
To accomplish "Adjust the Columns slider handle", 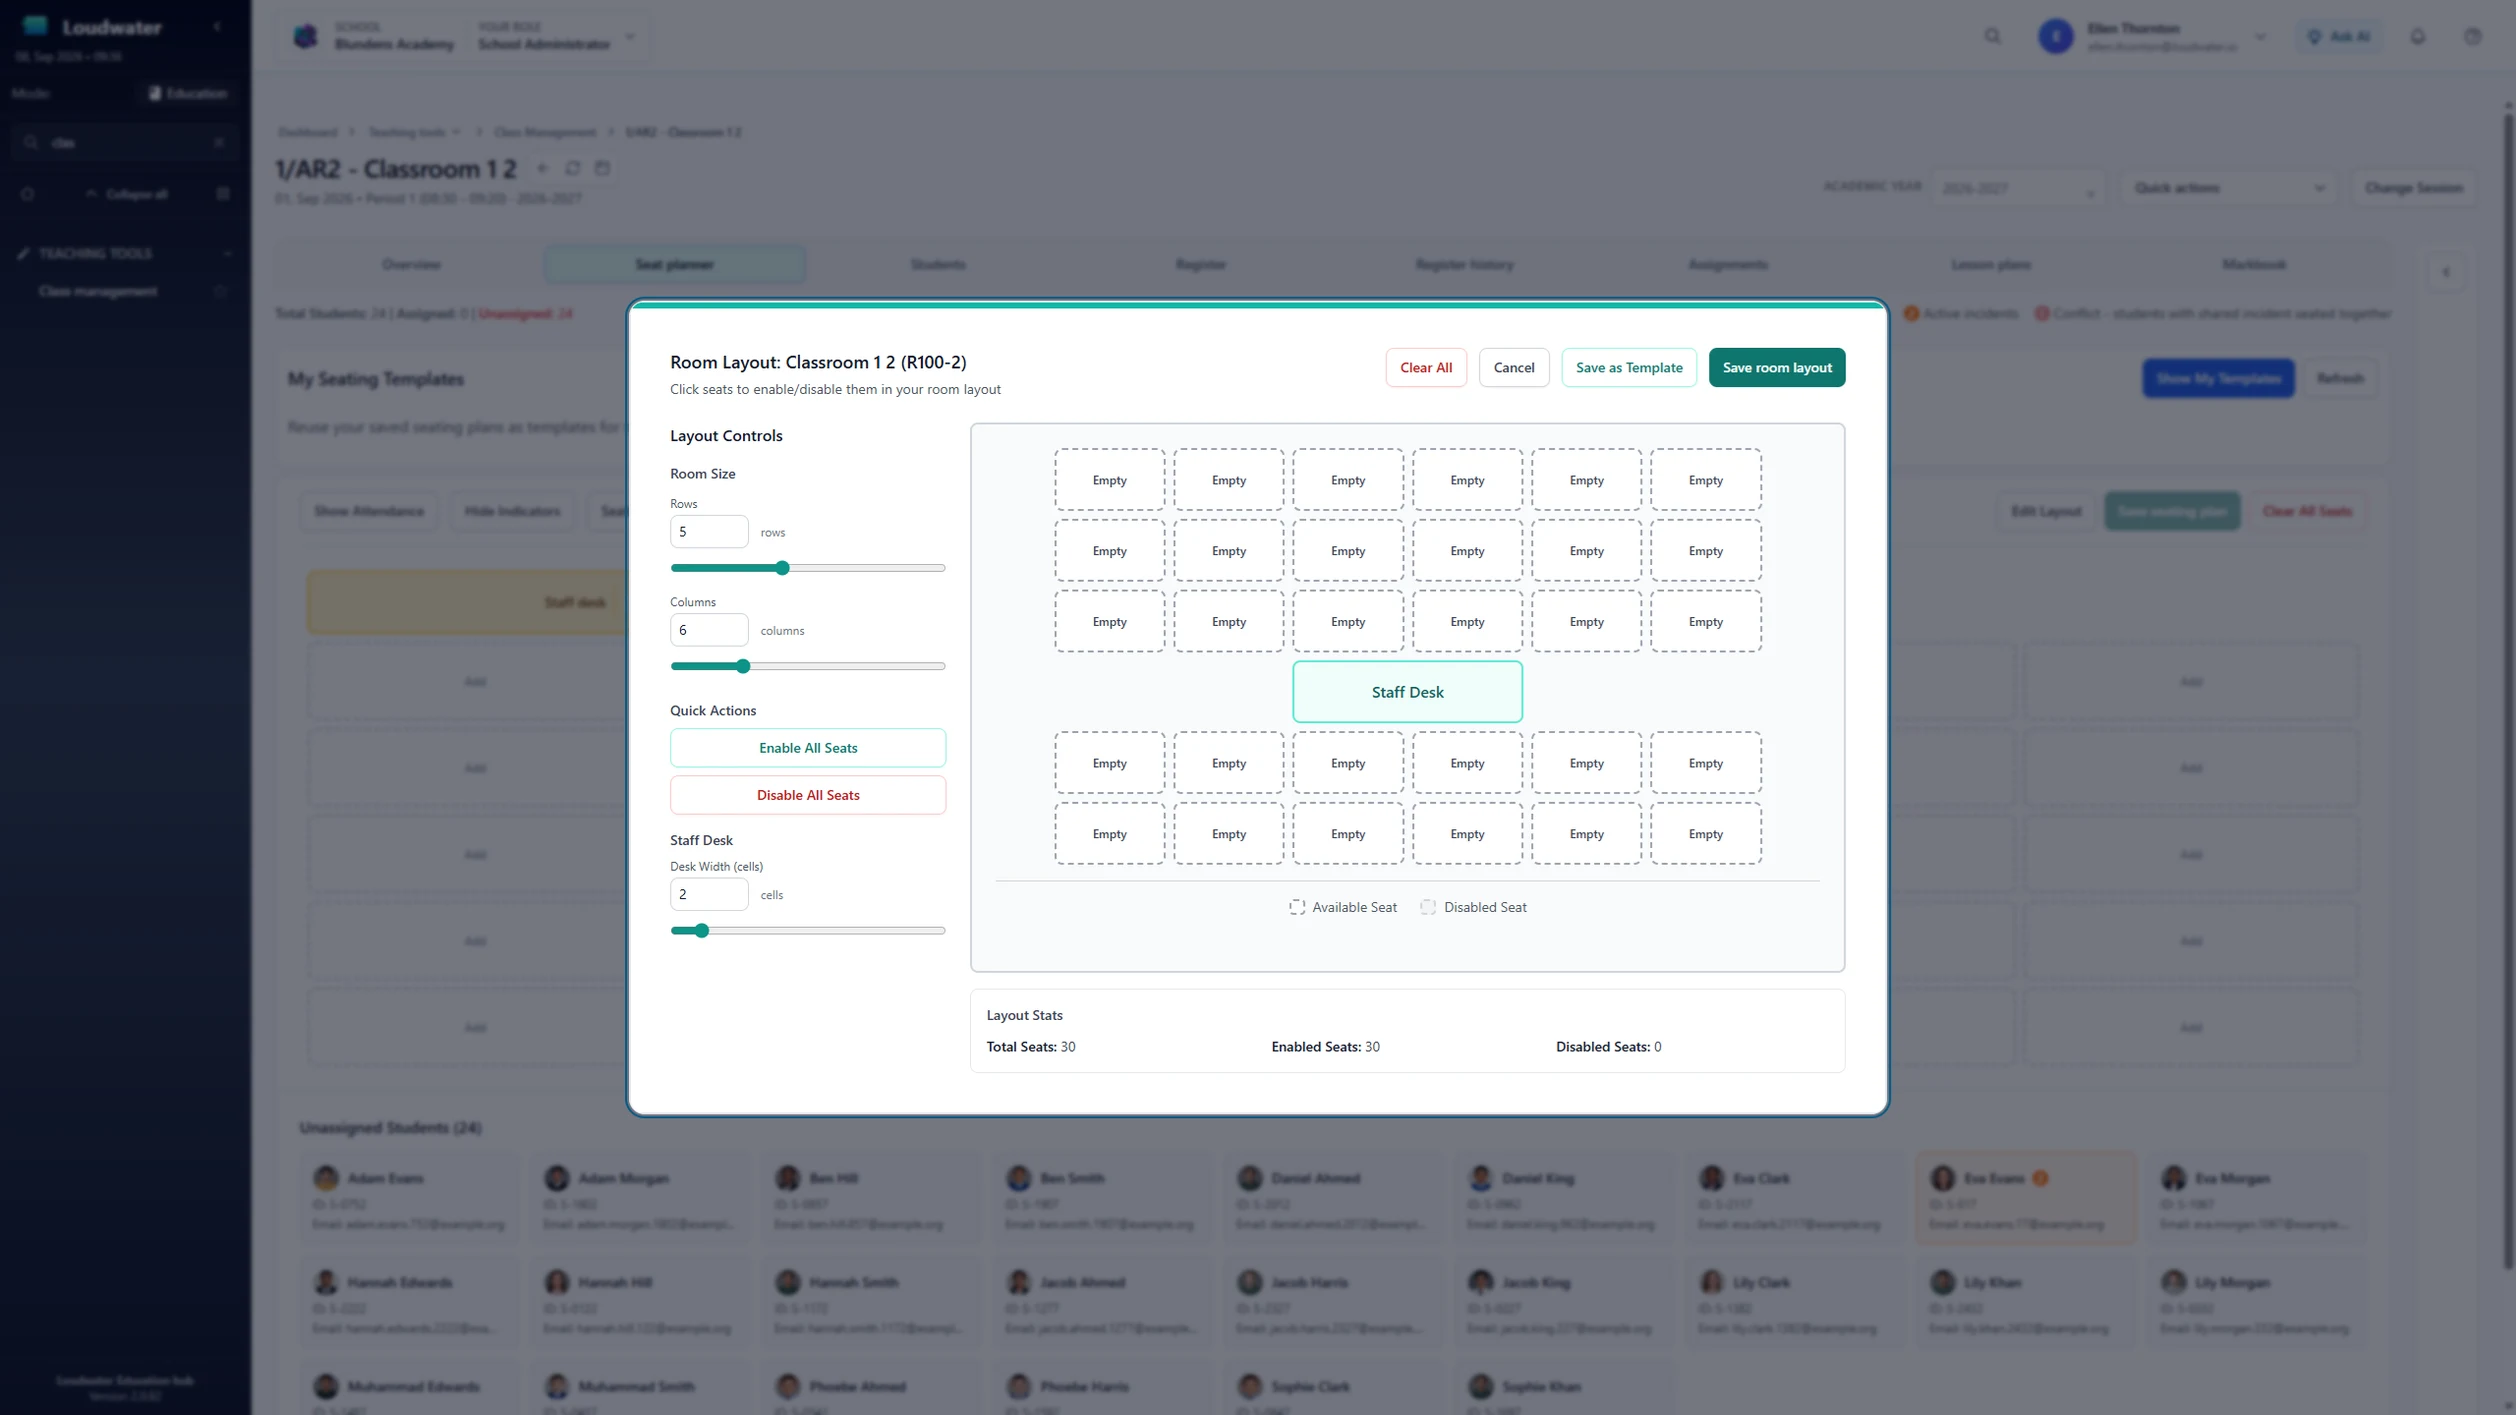I will click(742, 666).
